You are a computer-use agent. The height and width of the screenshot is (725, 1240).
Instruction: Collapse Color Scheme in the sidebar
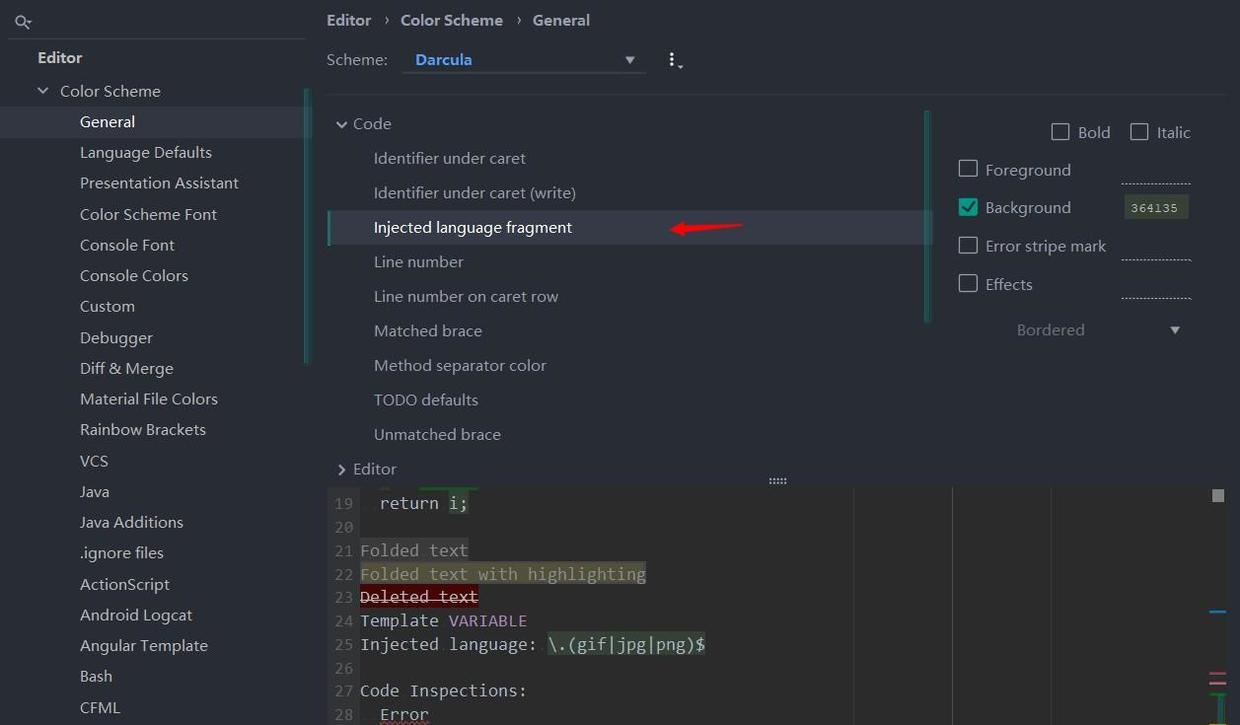pos(43,91)
